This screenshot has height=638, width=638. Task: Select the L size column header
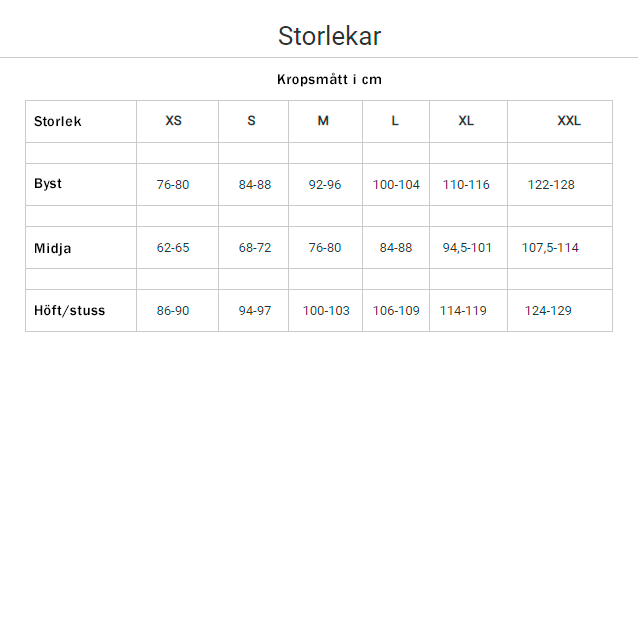395,121
